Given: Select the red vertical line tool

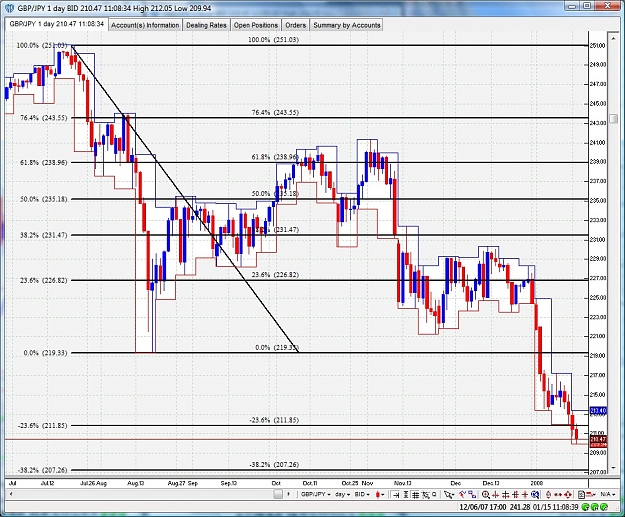Looking at the screenshot, I should [495, 495].
